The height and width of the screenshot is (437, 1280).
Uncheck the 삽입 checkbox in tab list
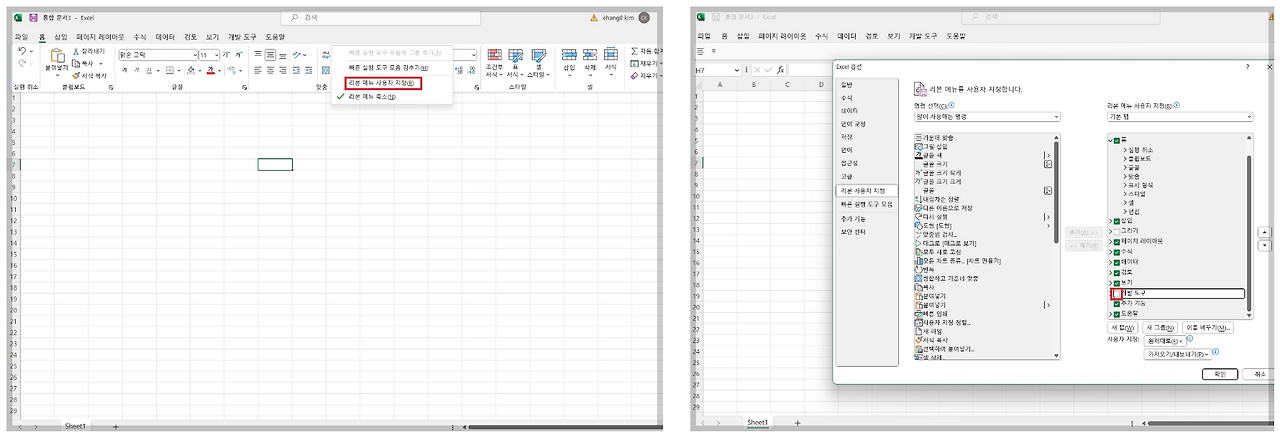click(x=1117, y=221)
